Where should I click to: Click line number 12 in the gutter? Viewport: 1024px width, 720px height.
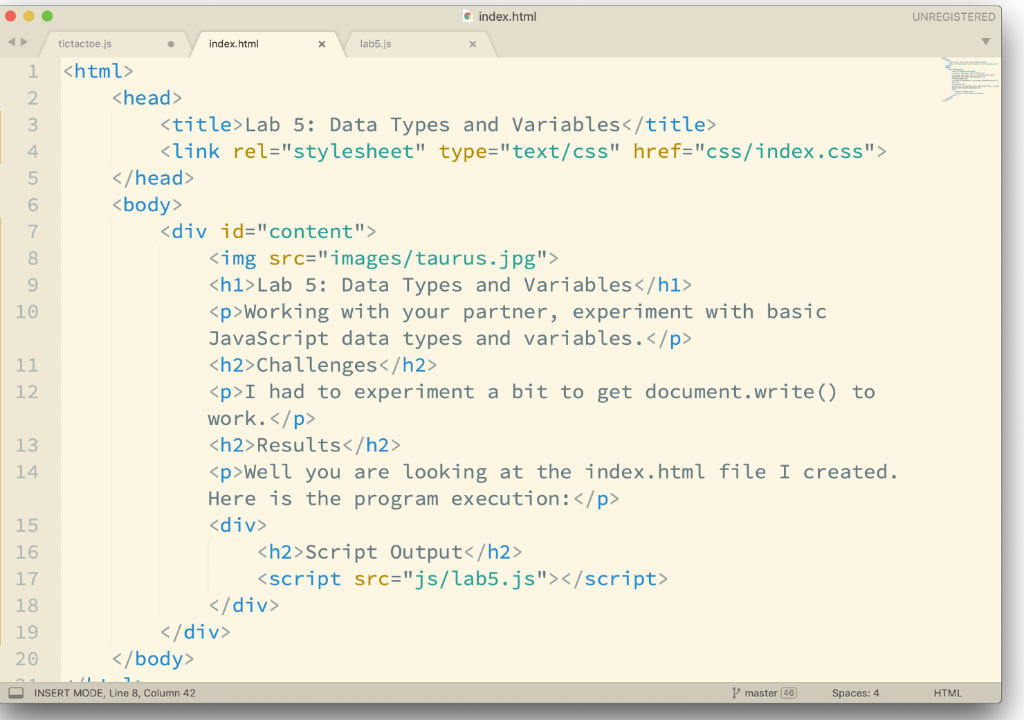pyautogui.click(x=27, y=391)
